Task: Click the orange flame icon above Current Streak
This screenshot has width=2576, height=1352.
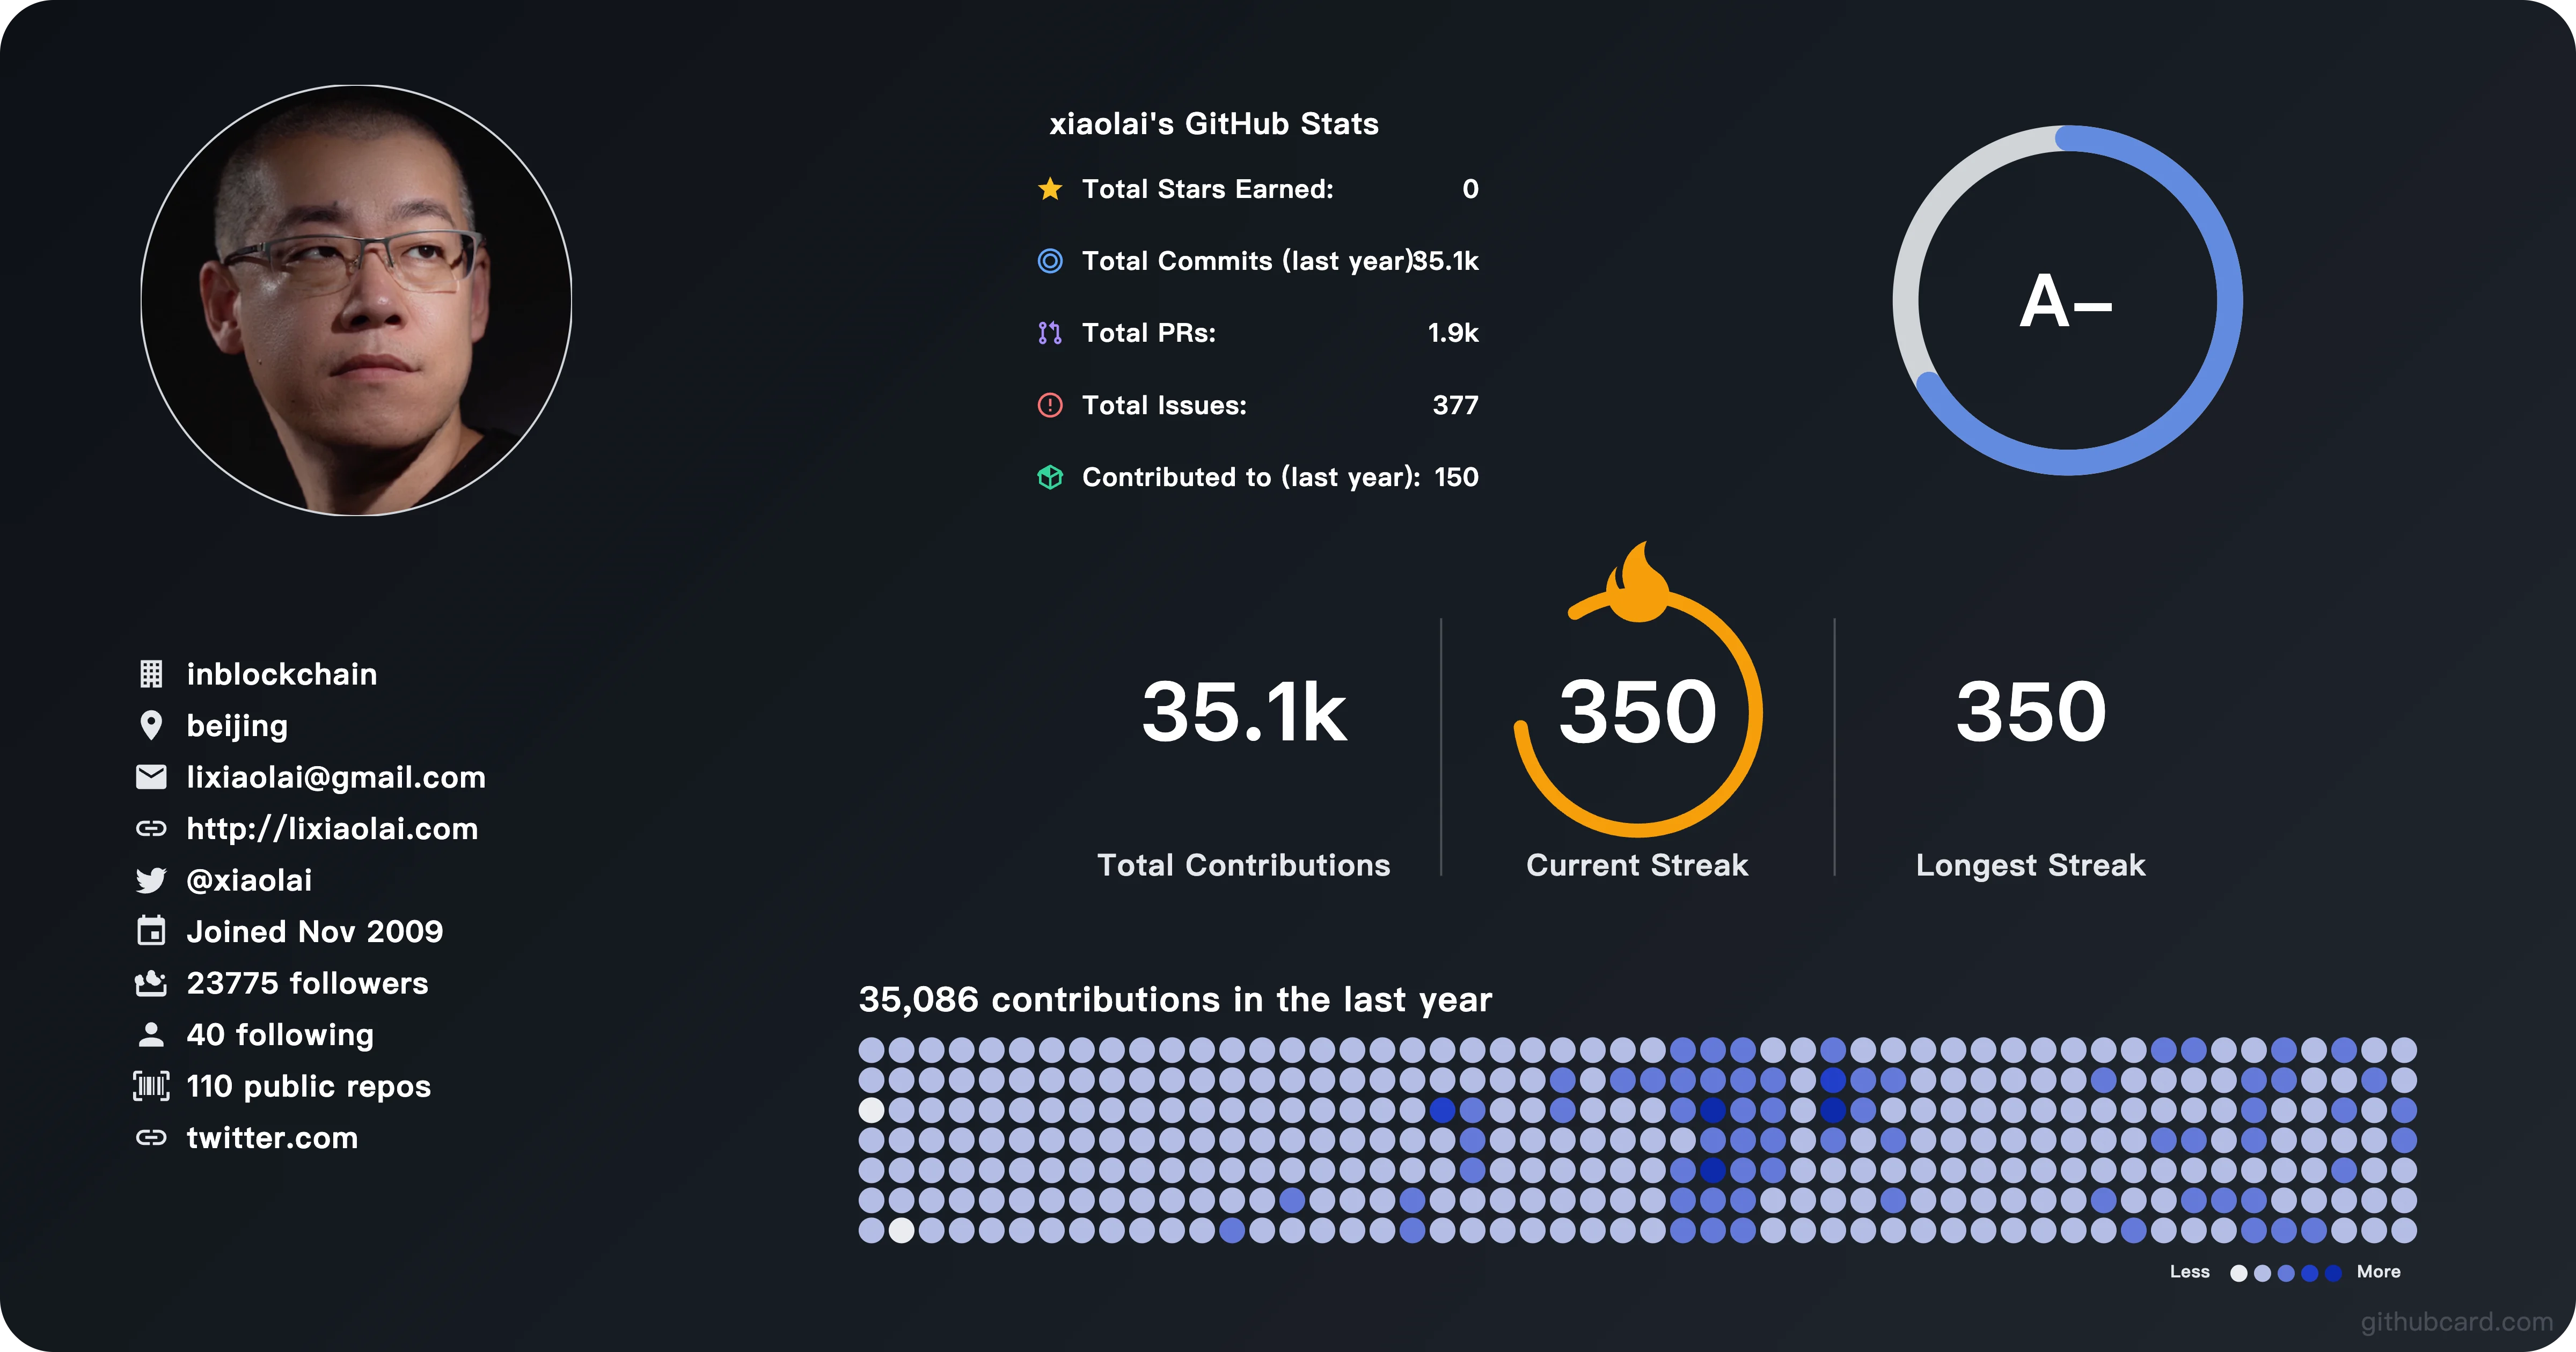Action: [1637, 583]
